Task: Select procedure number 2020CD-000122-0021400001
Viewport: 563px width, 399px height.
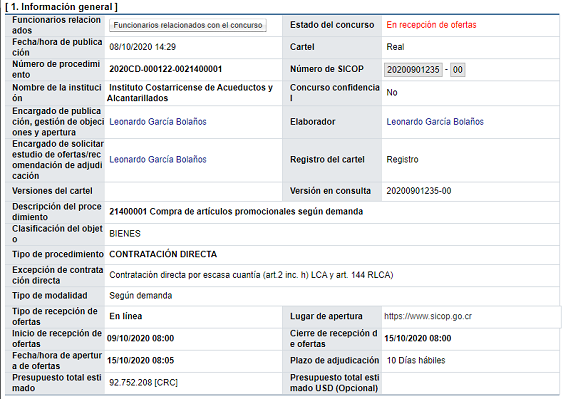Action: pos(166,69)
